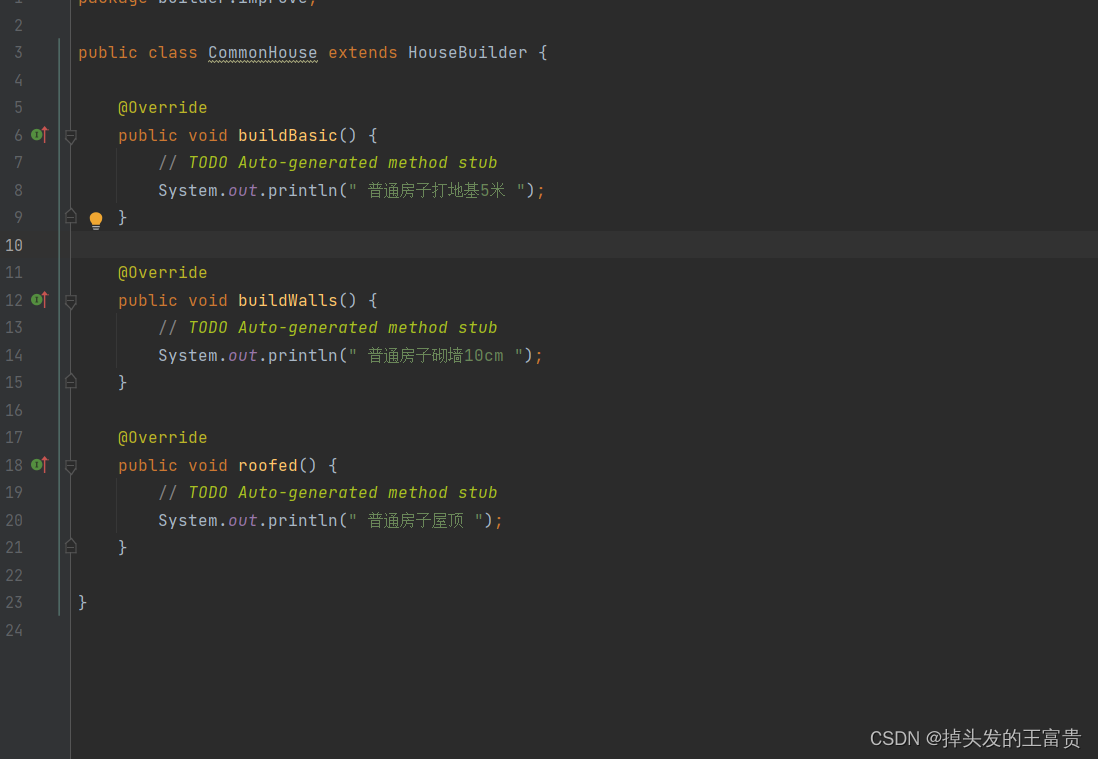Click the @Override annotation above roofed
This screenshot has height=759, width=1098.
click(162, 438)
